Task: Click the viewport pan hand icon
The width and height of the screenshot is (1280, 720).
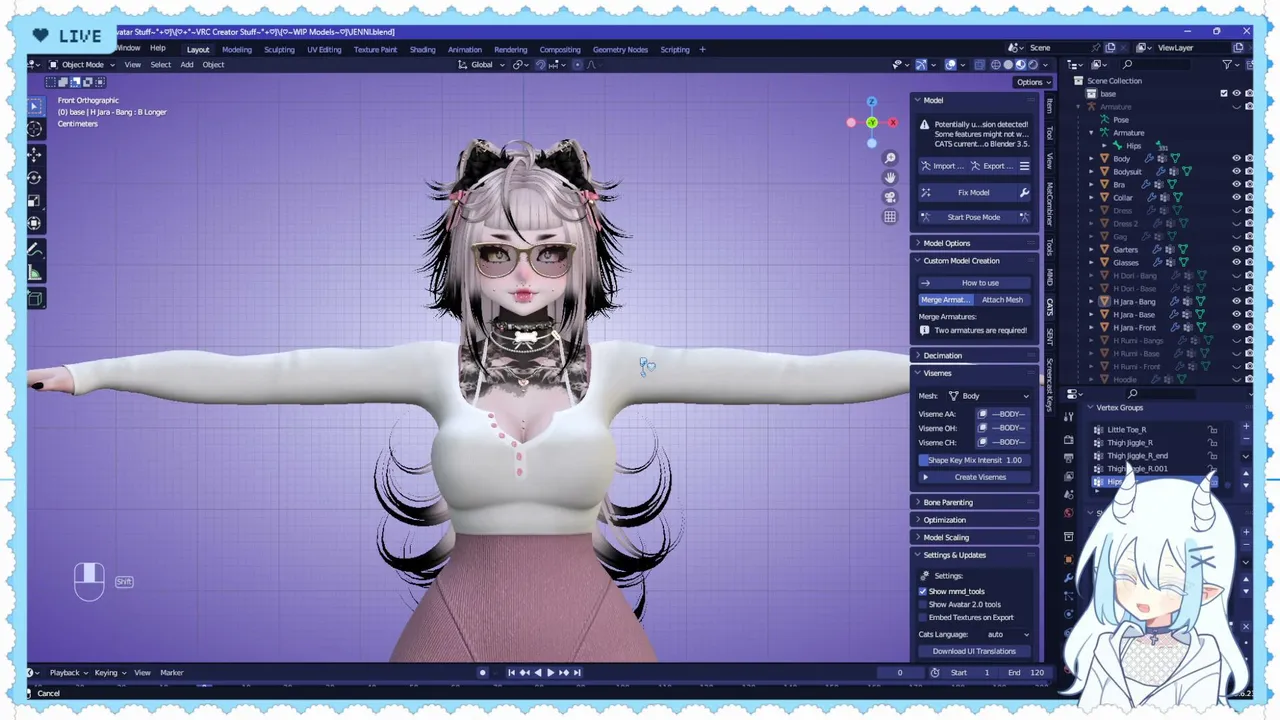Action: point(890,178)
